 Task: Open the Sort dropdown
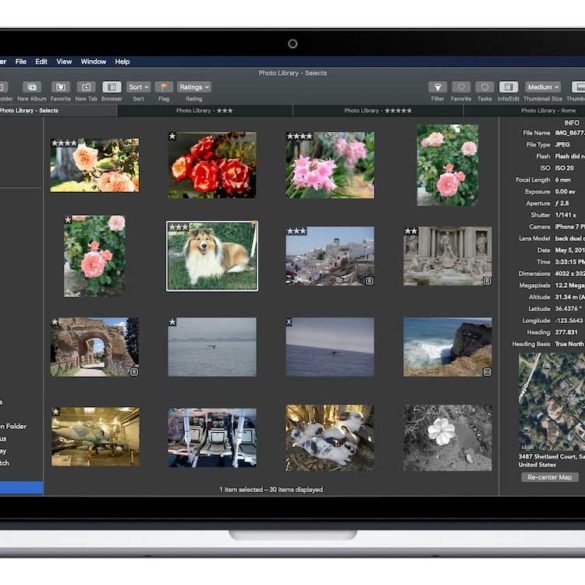click(x=138, y=87)
